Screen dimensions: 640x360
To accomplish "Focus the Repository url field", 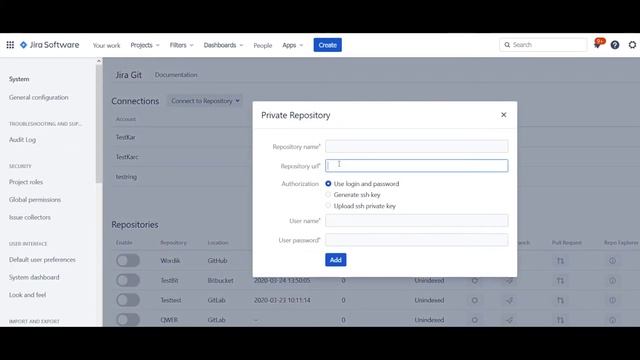I will click(x=417, y=166).
